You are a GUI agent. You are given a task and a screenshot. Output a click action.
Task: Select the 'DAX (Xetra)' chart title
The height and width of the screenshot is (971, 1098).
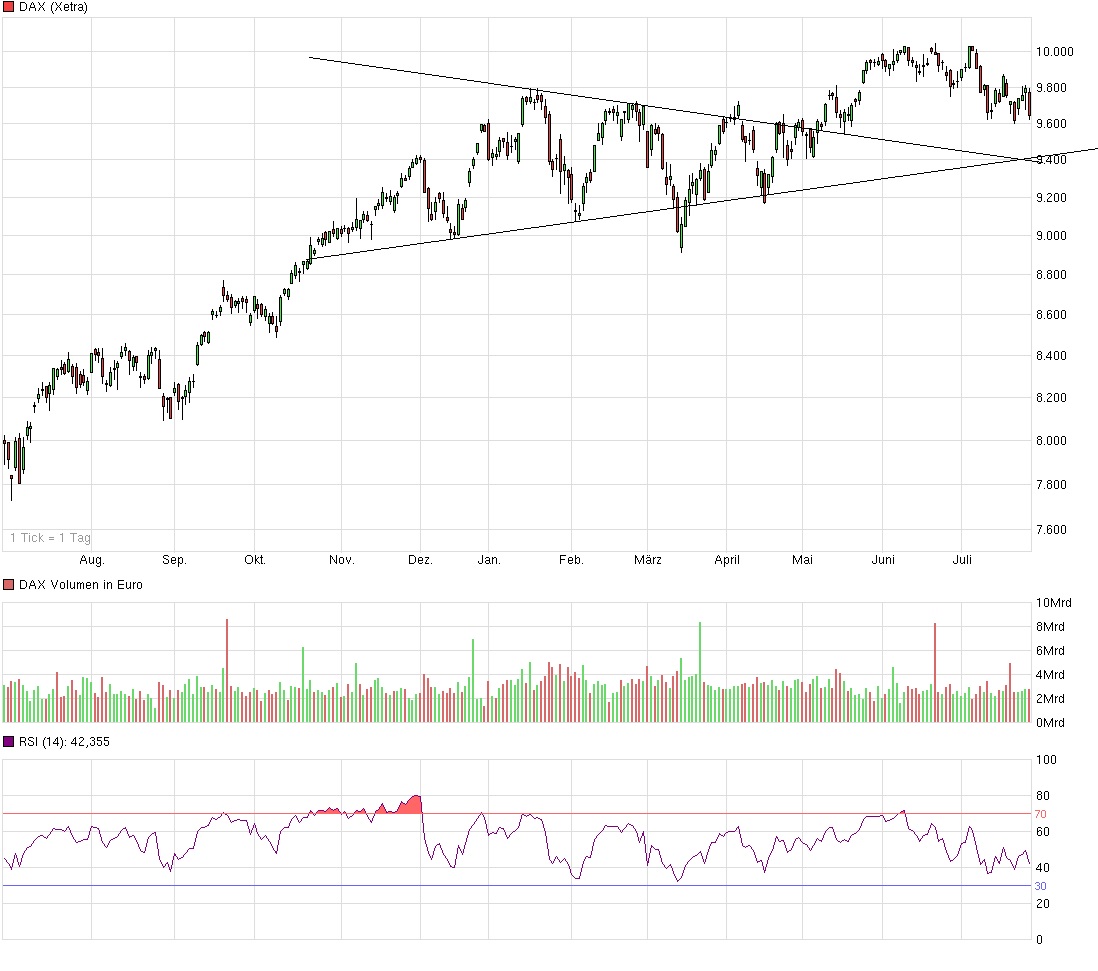click(x=53, y=7)
